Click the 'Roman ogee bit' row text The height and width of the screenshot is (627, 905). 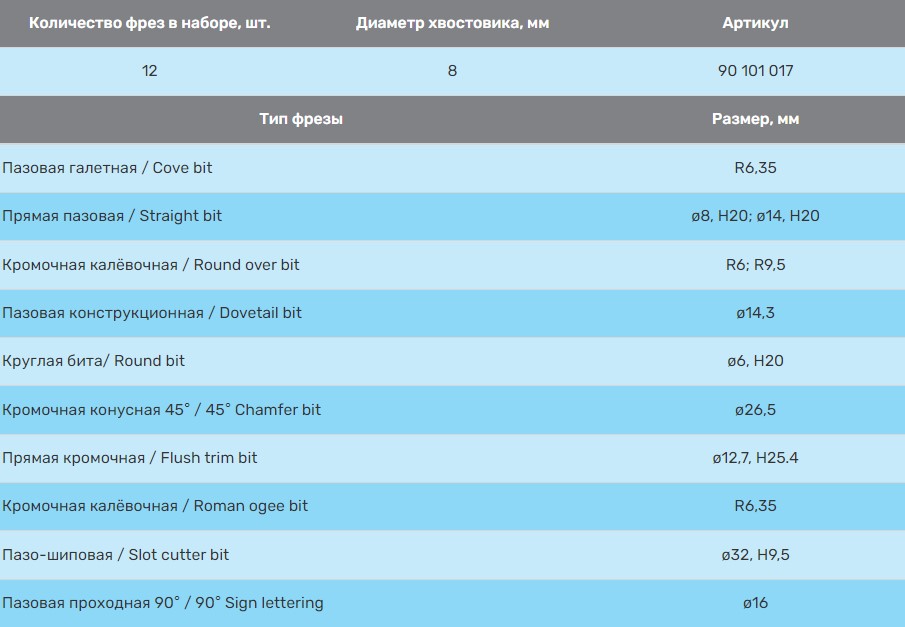[155, 506]
